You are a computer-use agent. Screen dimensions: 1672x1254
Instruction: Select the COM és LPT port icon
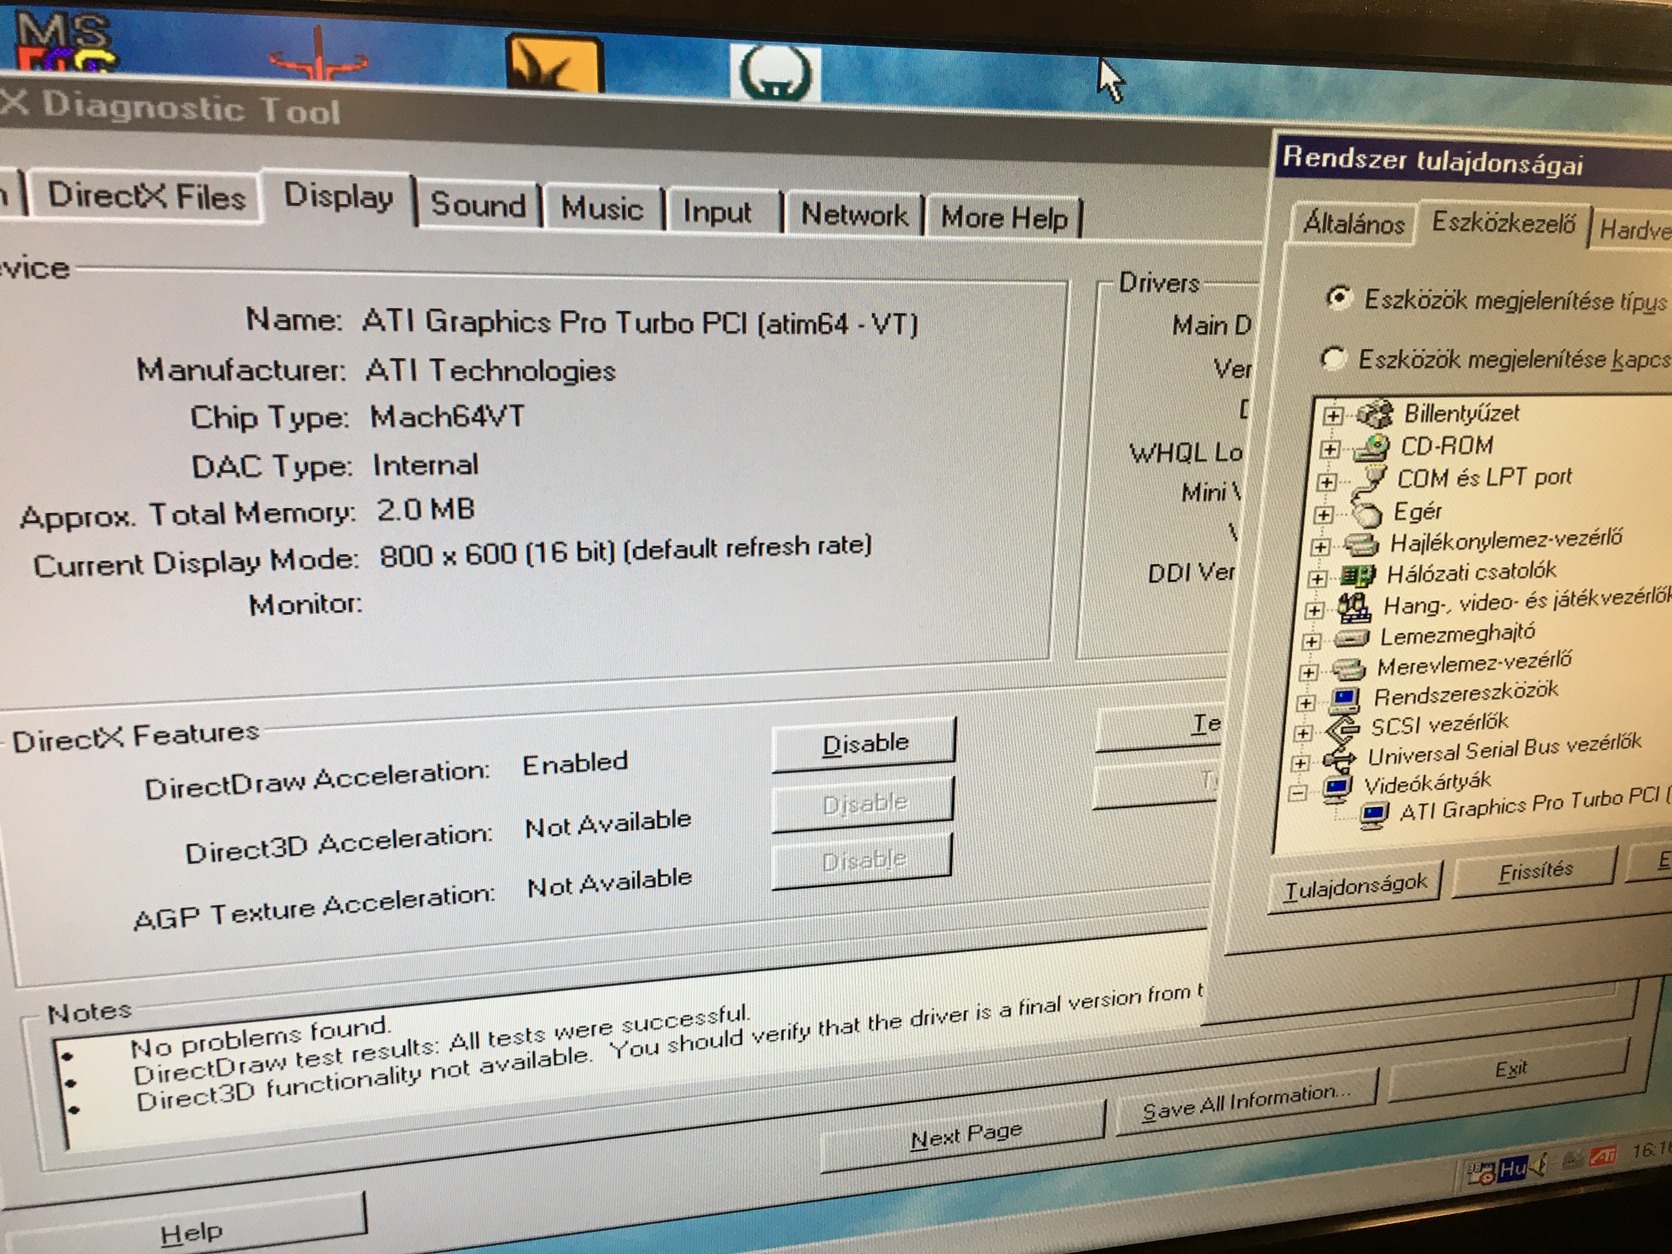pyautogui.click(x=1368, y=481)
